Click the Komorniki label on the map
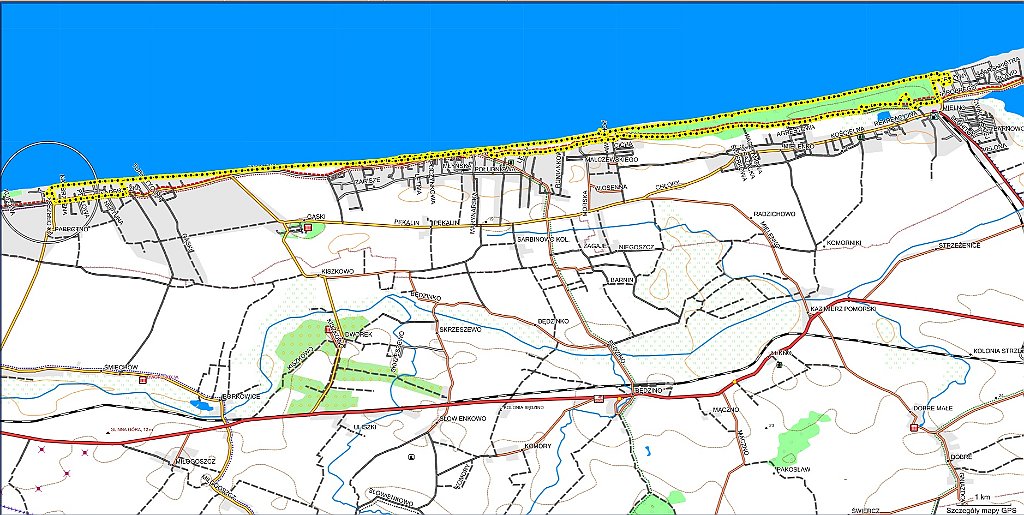The width and height of the screenshot is (1024, 515). pos(848,242)
